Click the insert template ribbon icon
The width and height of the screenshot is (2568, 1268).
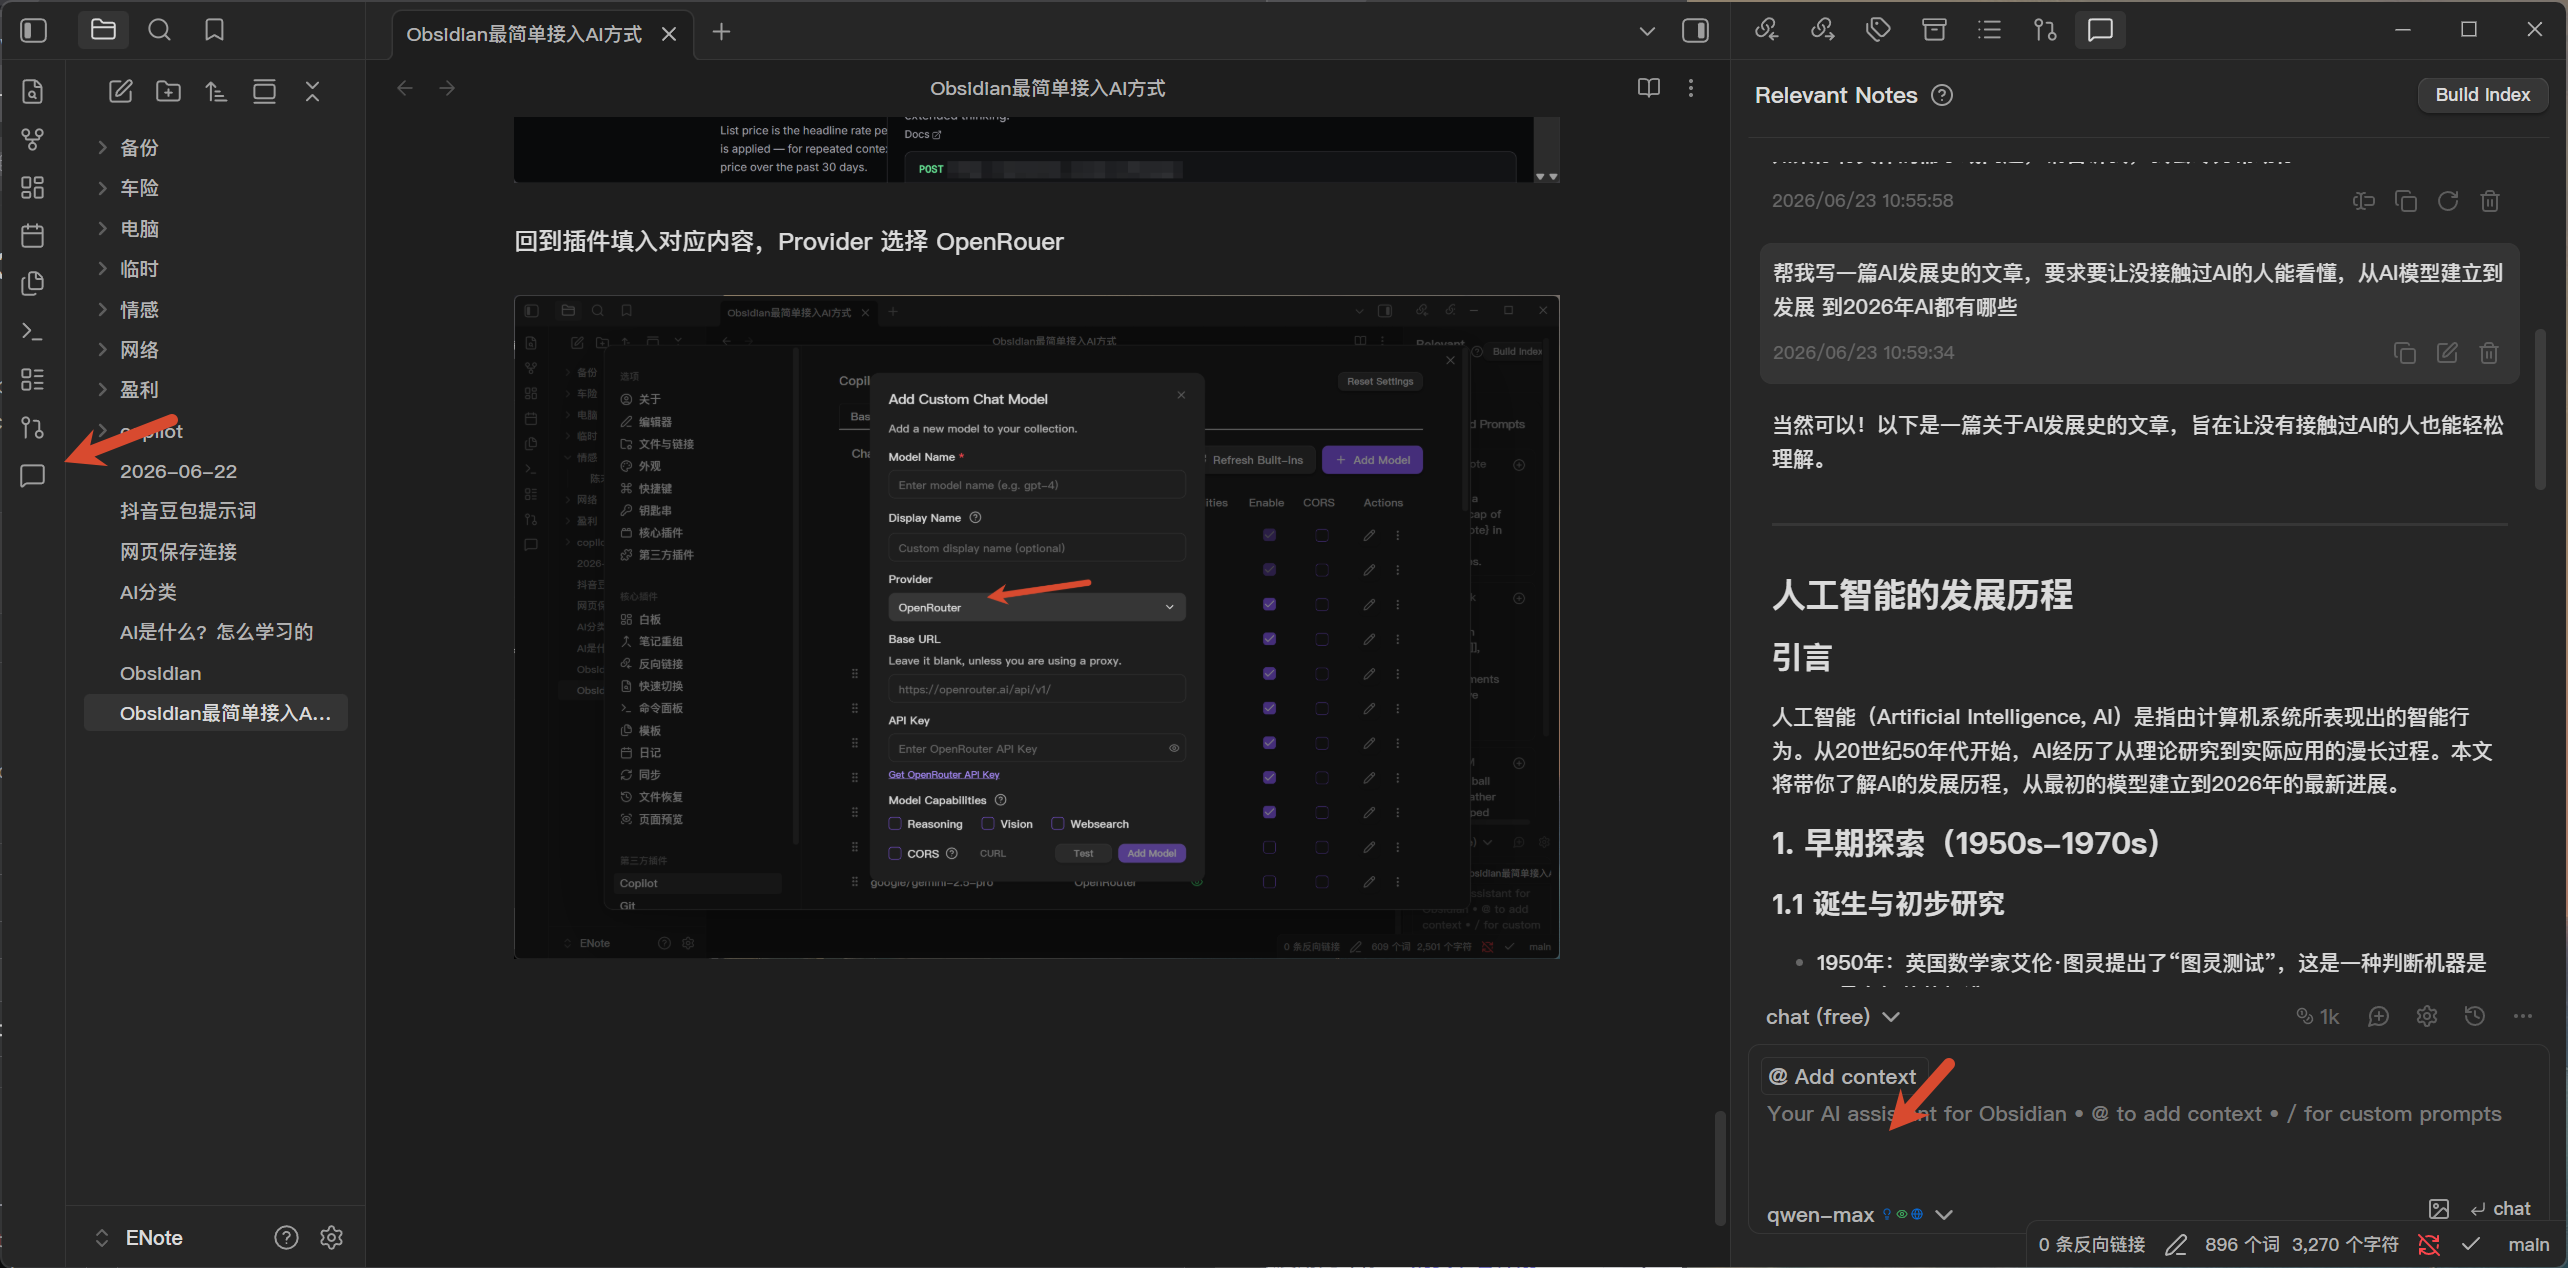pos(33,284)
